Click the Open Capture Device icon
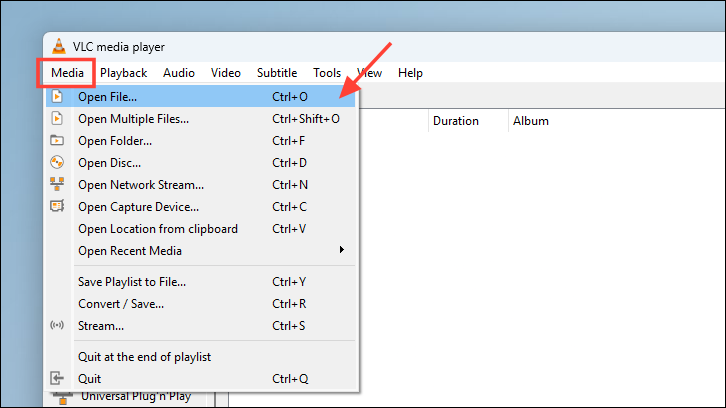The height and width of the screenshot is (408, 726). click(x=57, y=207)
